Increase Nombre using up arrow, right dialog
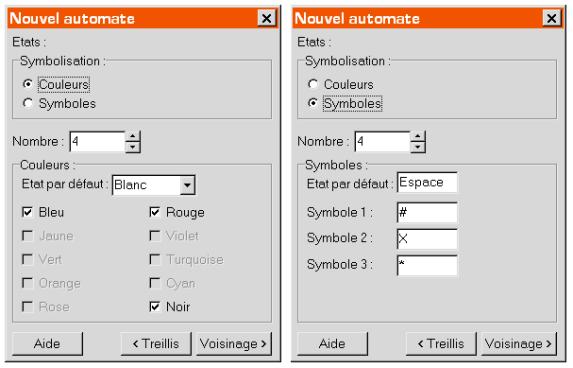 (x=418, y=136)
